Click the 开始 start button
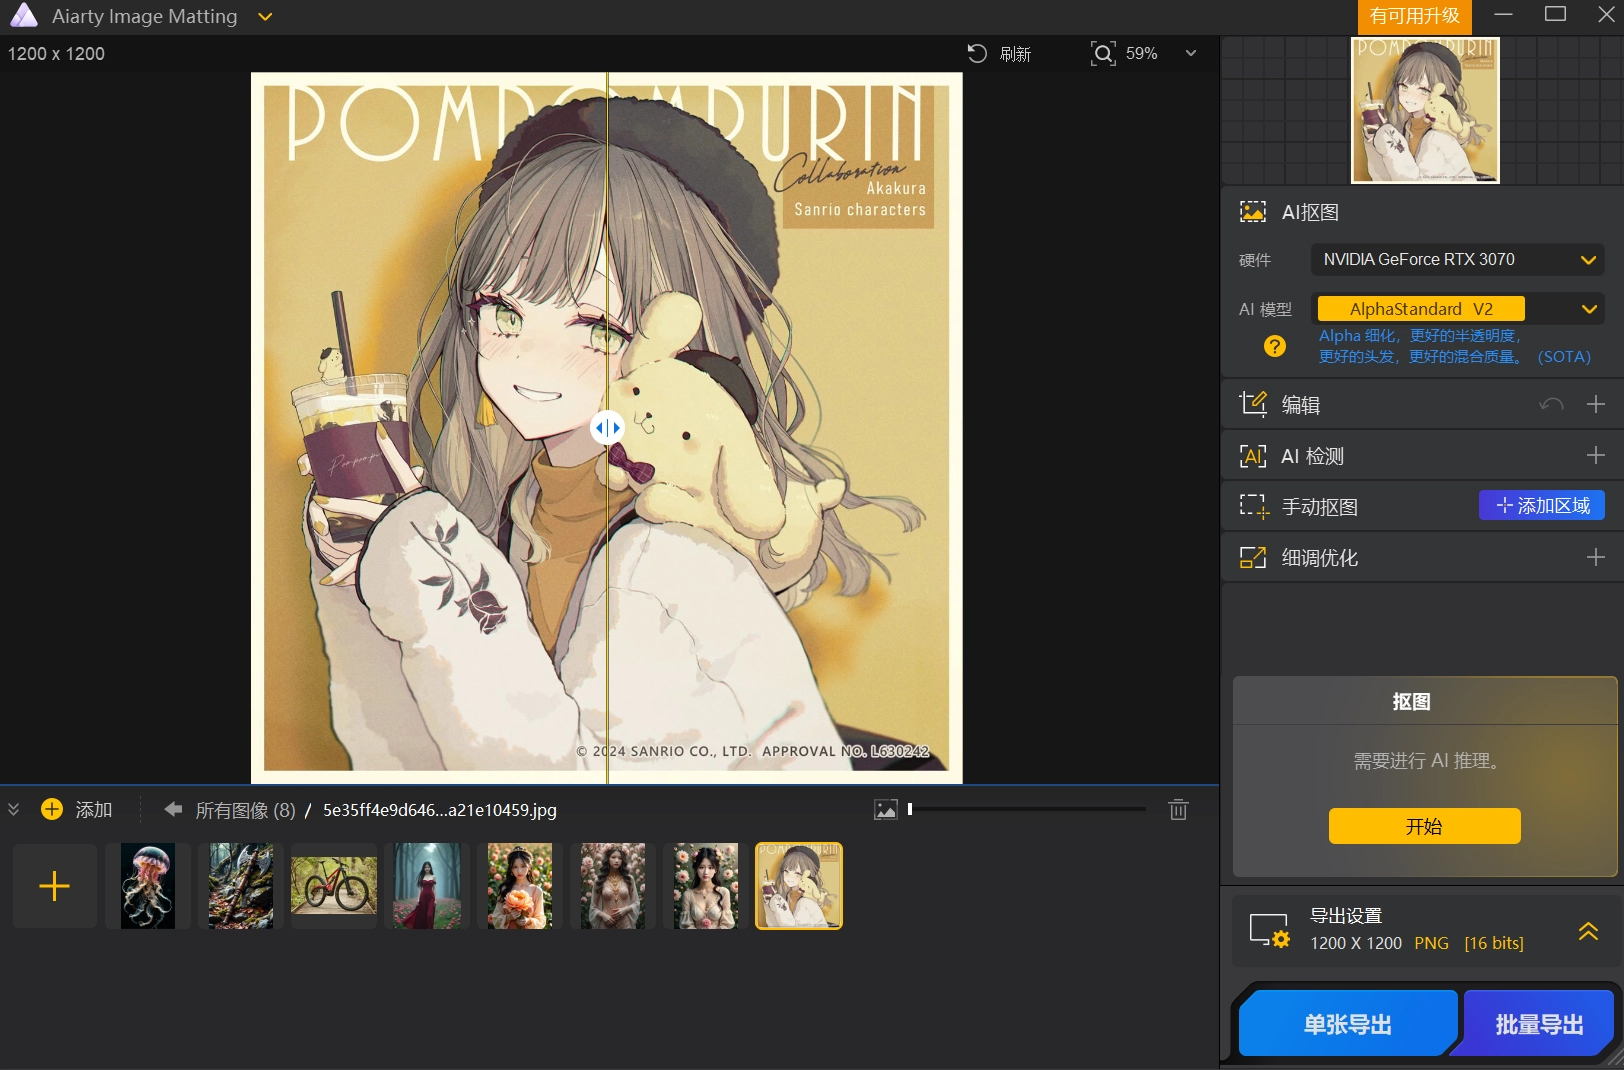This screenshot has width=1624, height=1070. coord(1424,826)
